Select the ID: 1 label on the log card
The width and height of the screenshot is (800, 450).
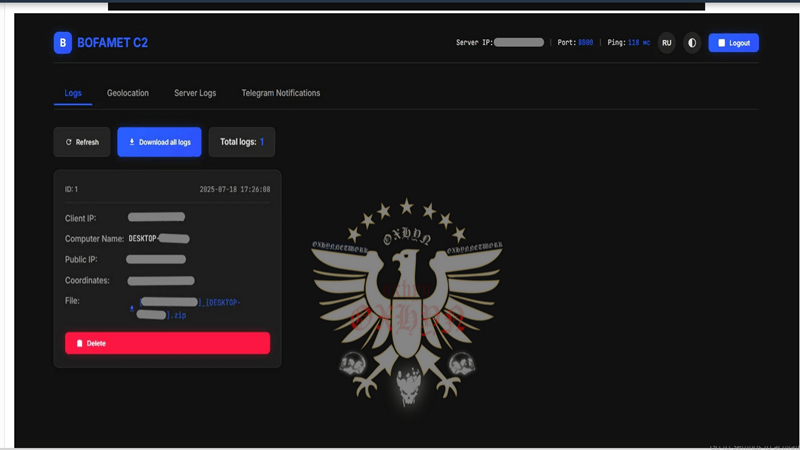[71, 189]
